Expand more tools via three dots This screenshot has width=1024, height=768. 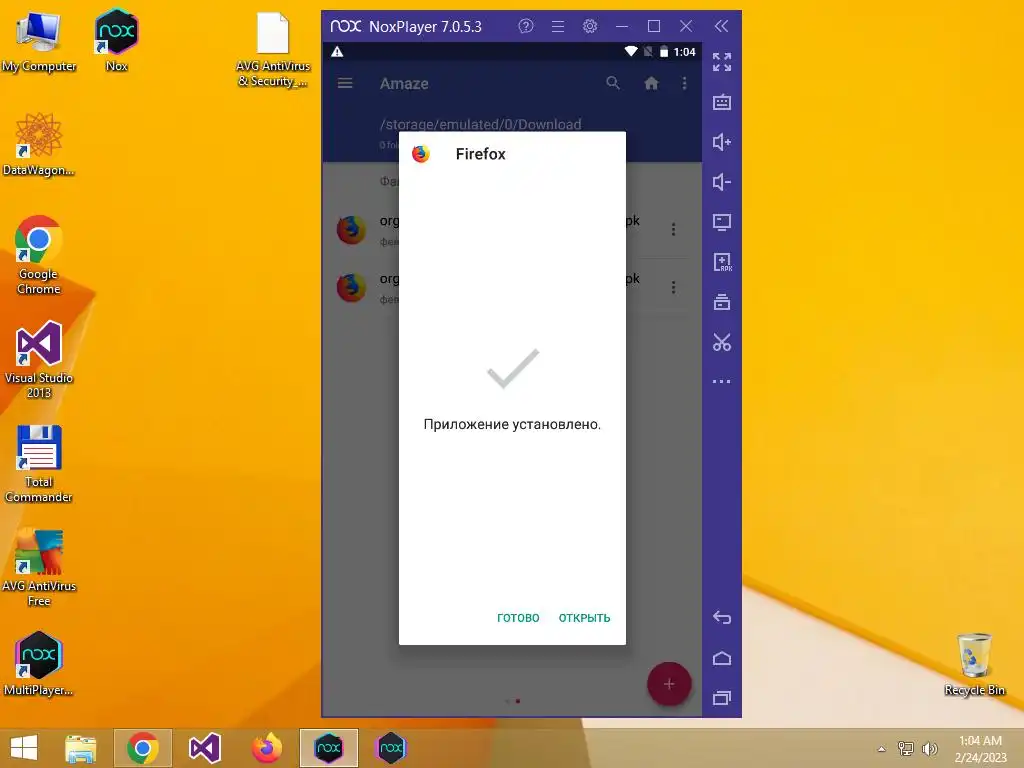coord(722,381)
